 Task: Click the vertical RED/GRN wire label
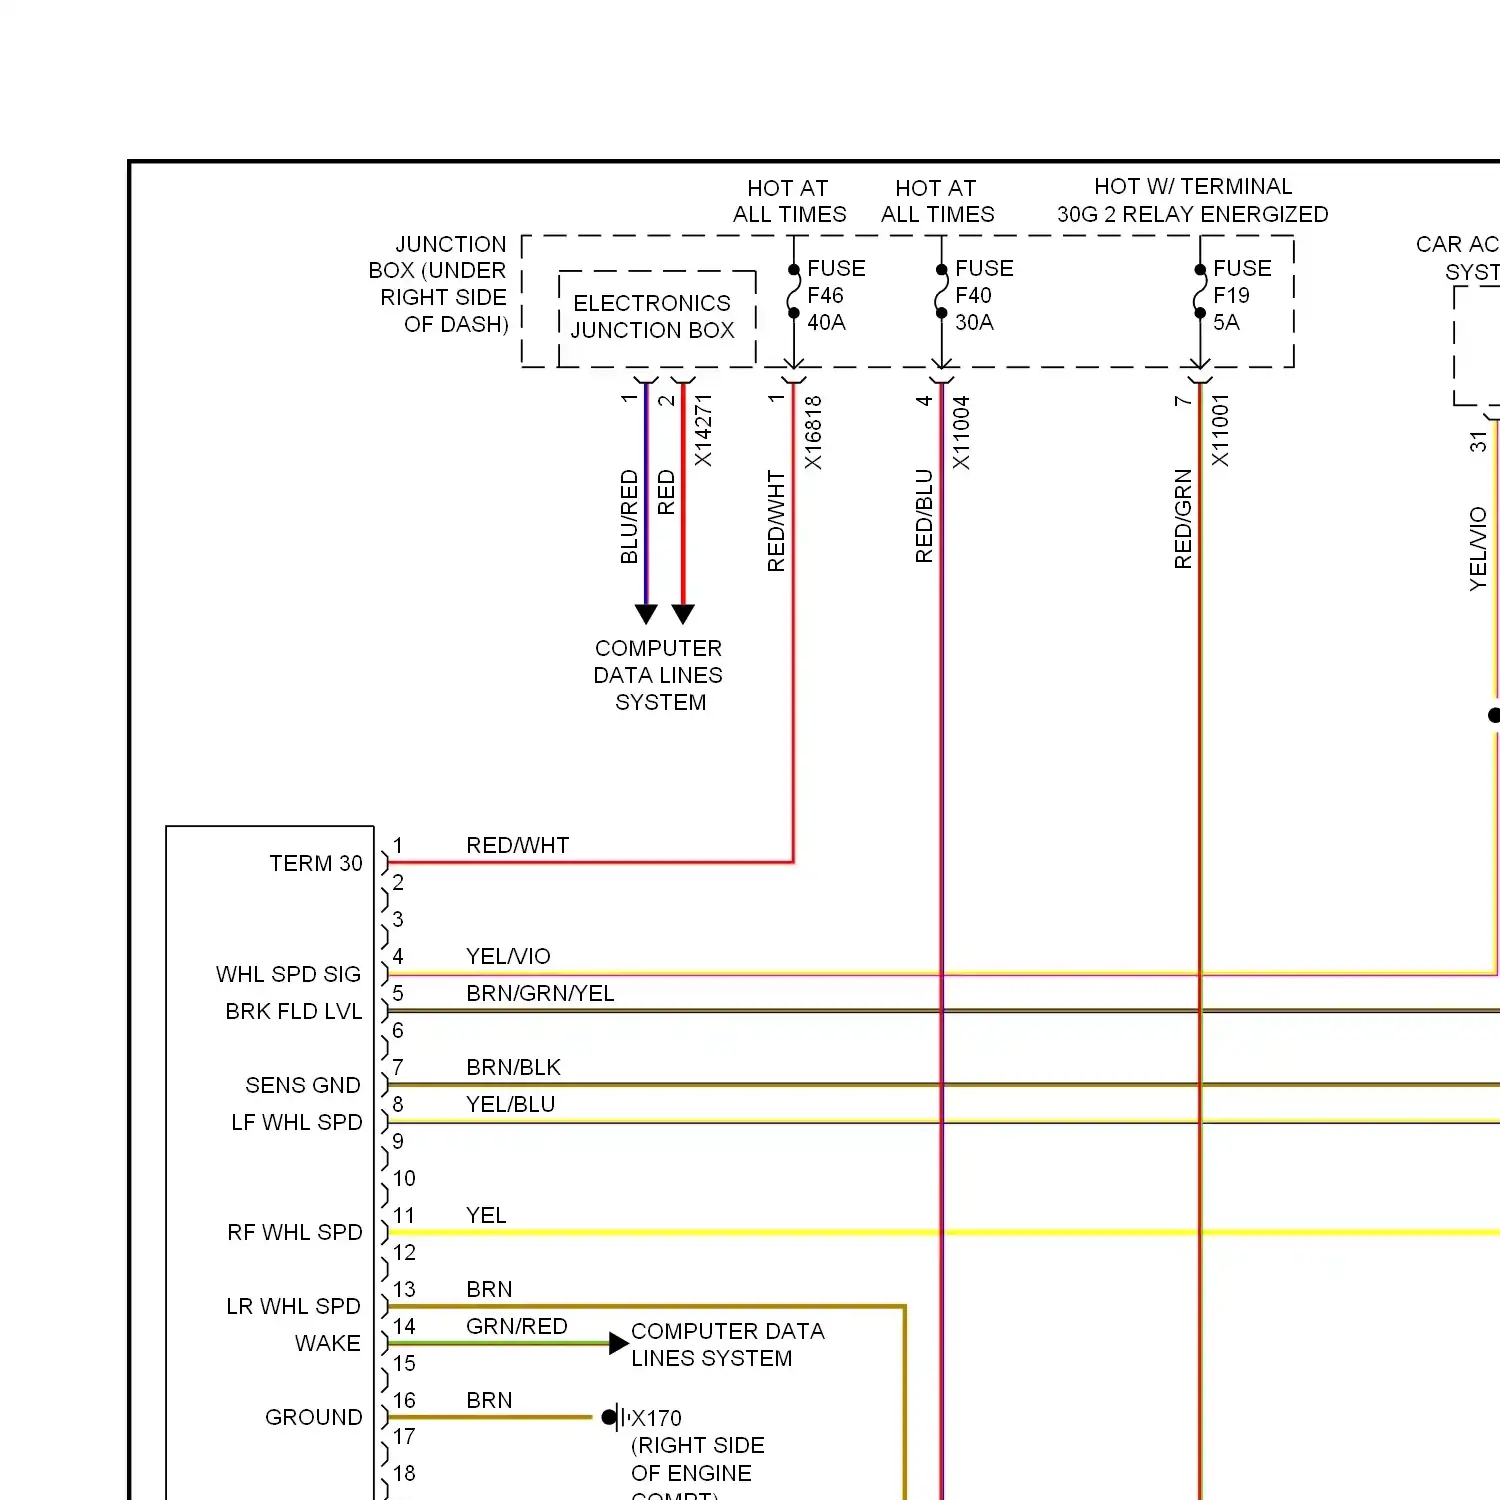[x=1183, y=519]
